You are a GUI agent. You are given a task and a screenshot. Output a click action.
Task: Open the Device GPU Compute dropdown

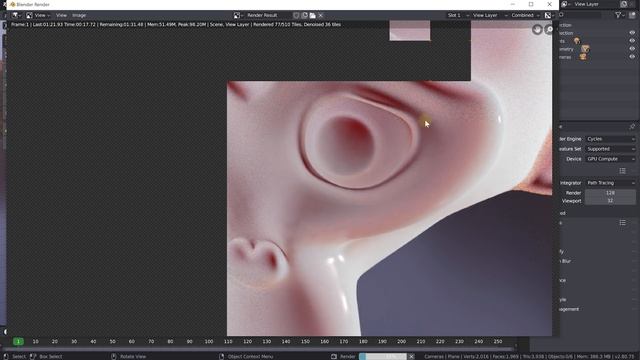tap(611, 159)
